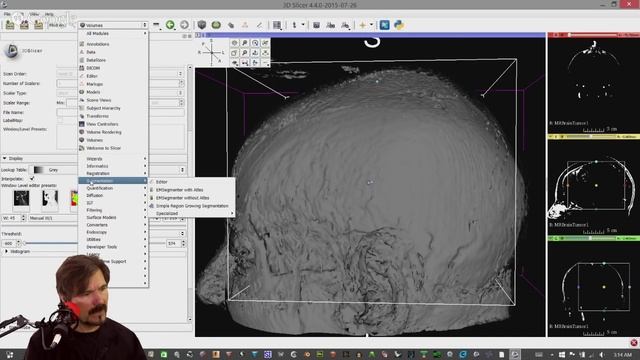640x360 pixels.
Task: Click the red error icon in status bar
Action: coord(634,343)
